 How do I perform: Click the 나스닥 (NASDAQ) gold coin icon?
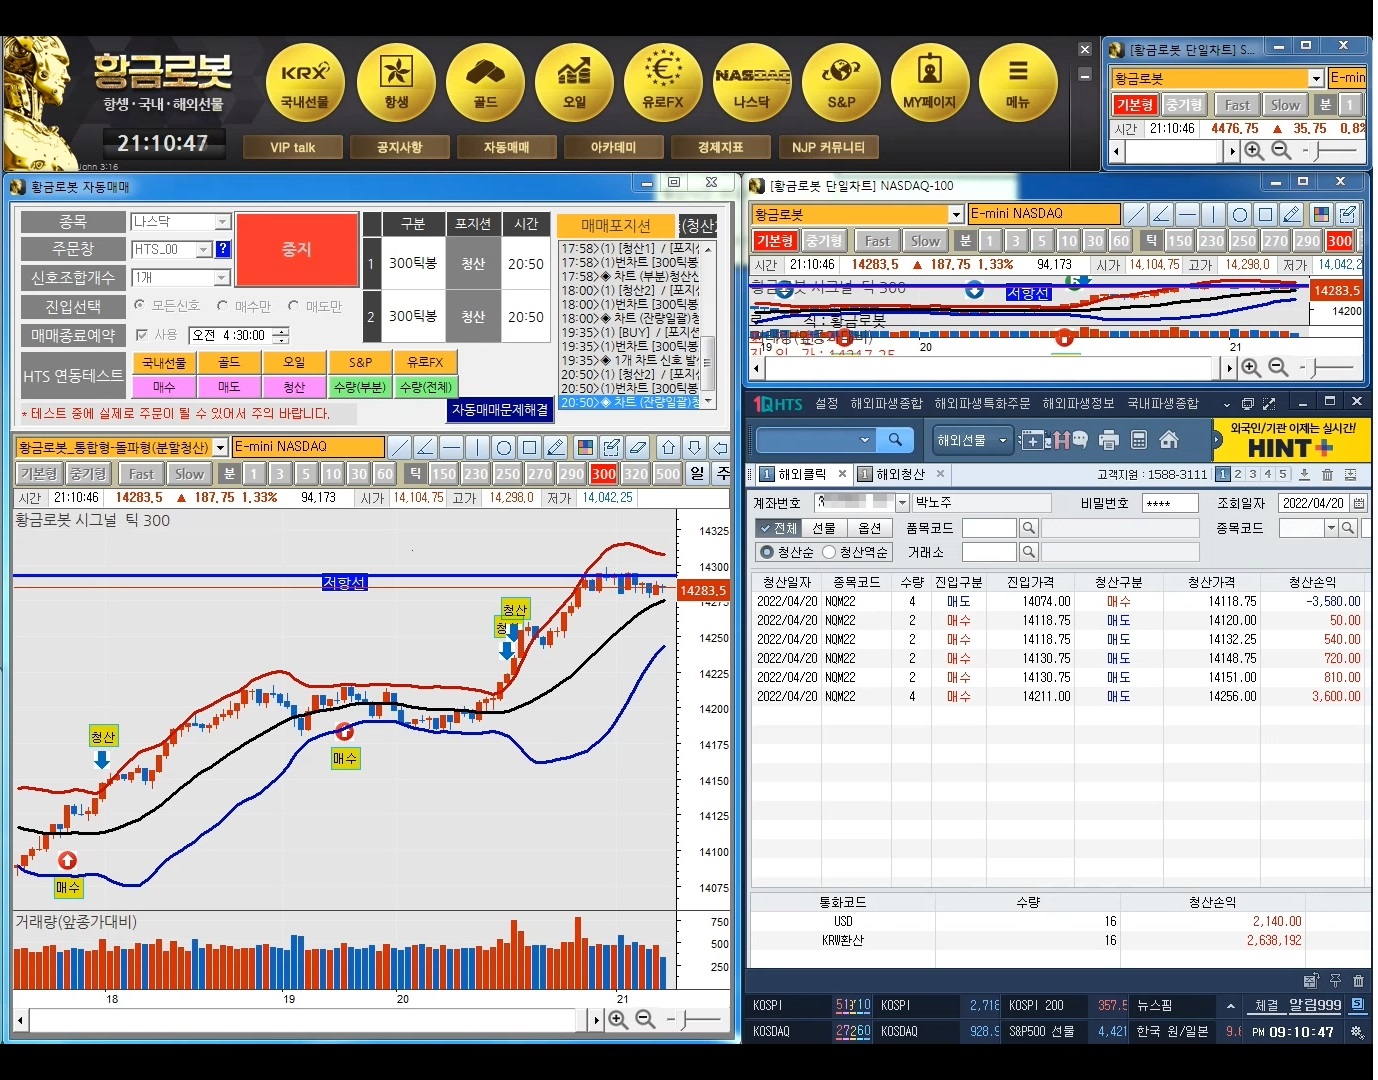point(752,80)
